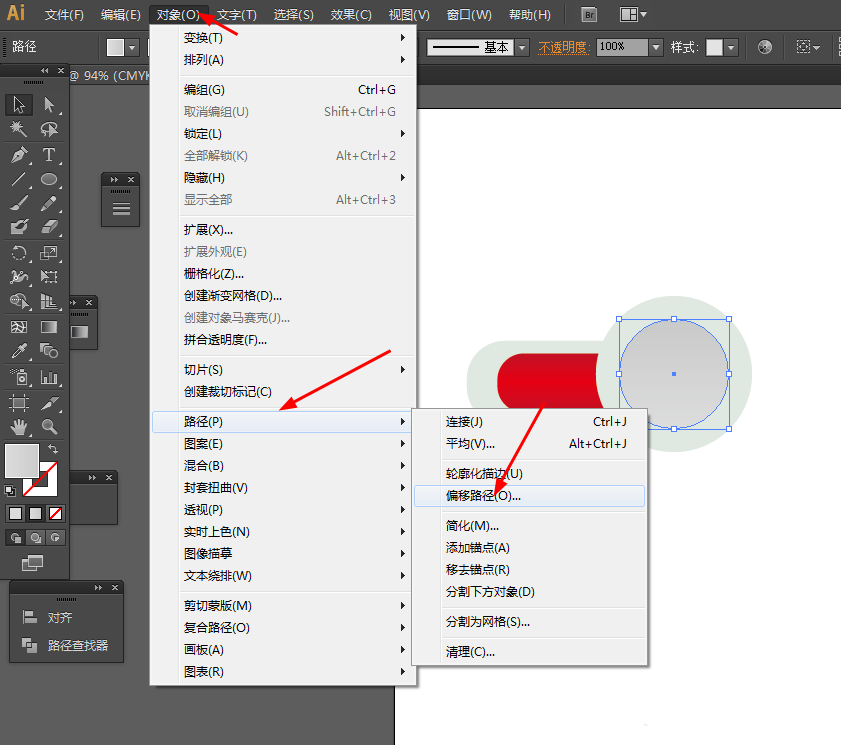This screenshot has width=841, height=745.
Task: Pick the Lasso tool
Action: click(x=49, y=129)
